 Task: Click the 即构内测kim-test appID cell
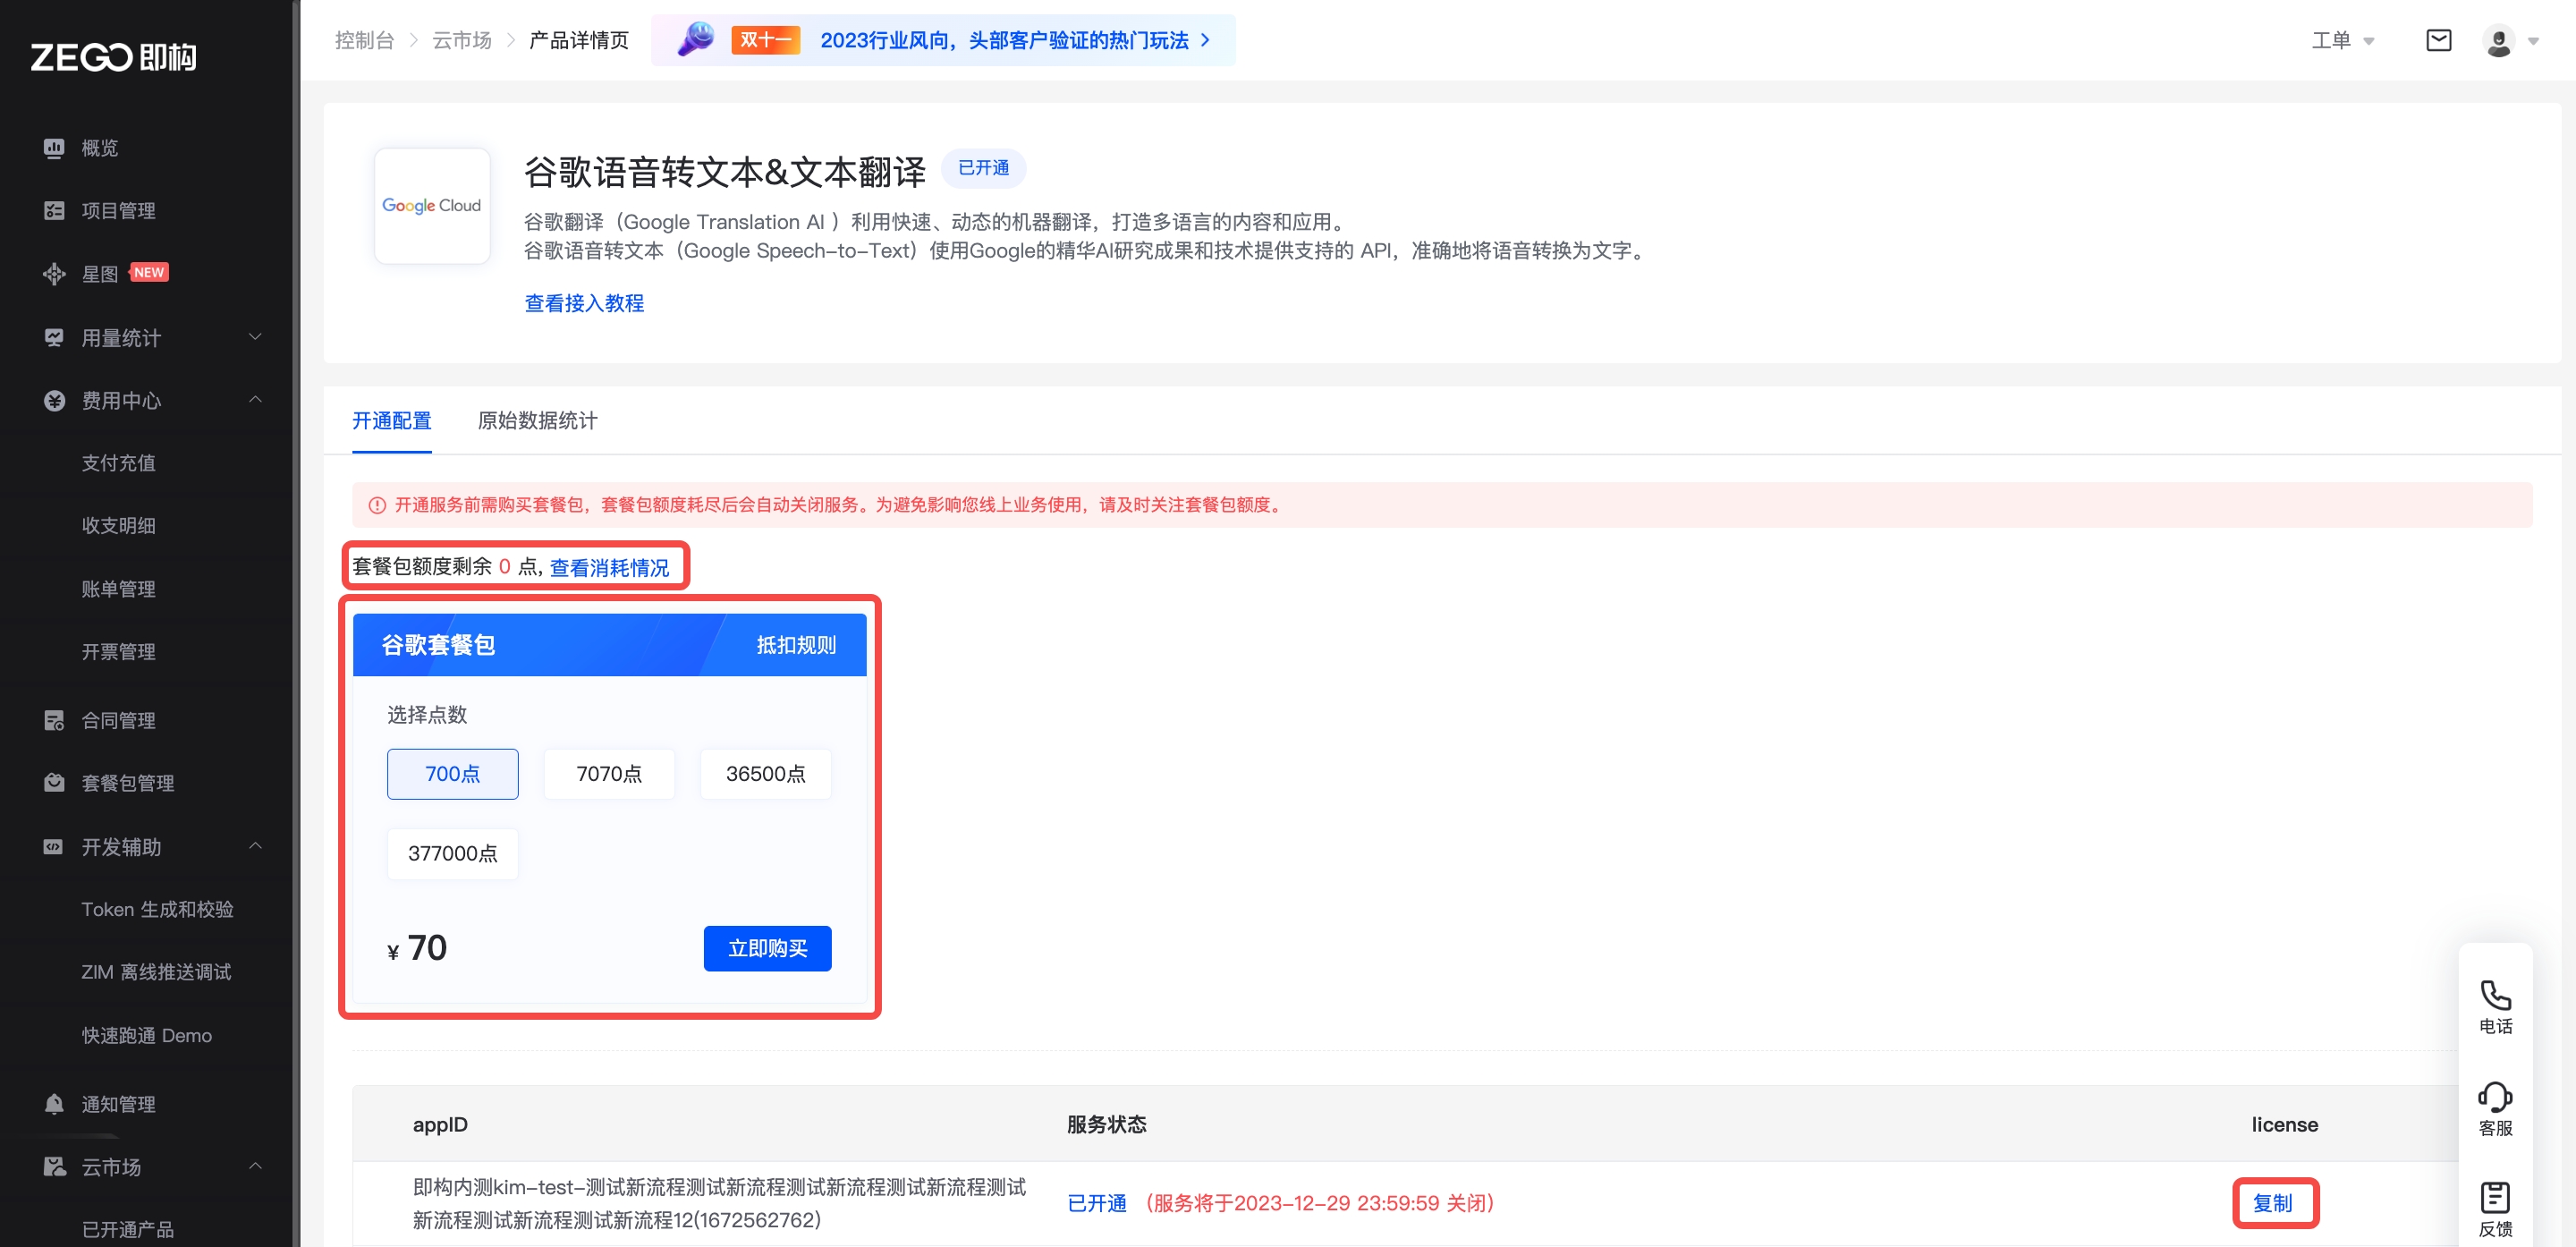click(719, 1203)
